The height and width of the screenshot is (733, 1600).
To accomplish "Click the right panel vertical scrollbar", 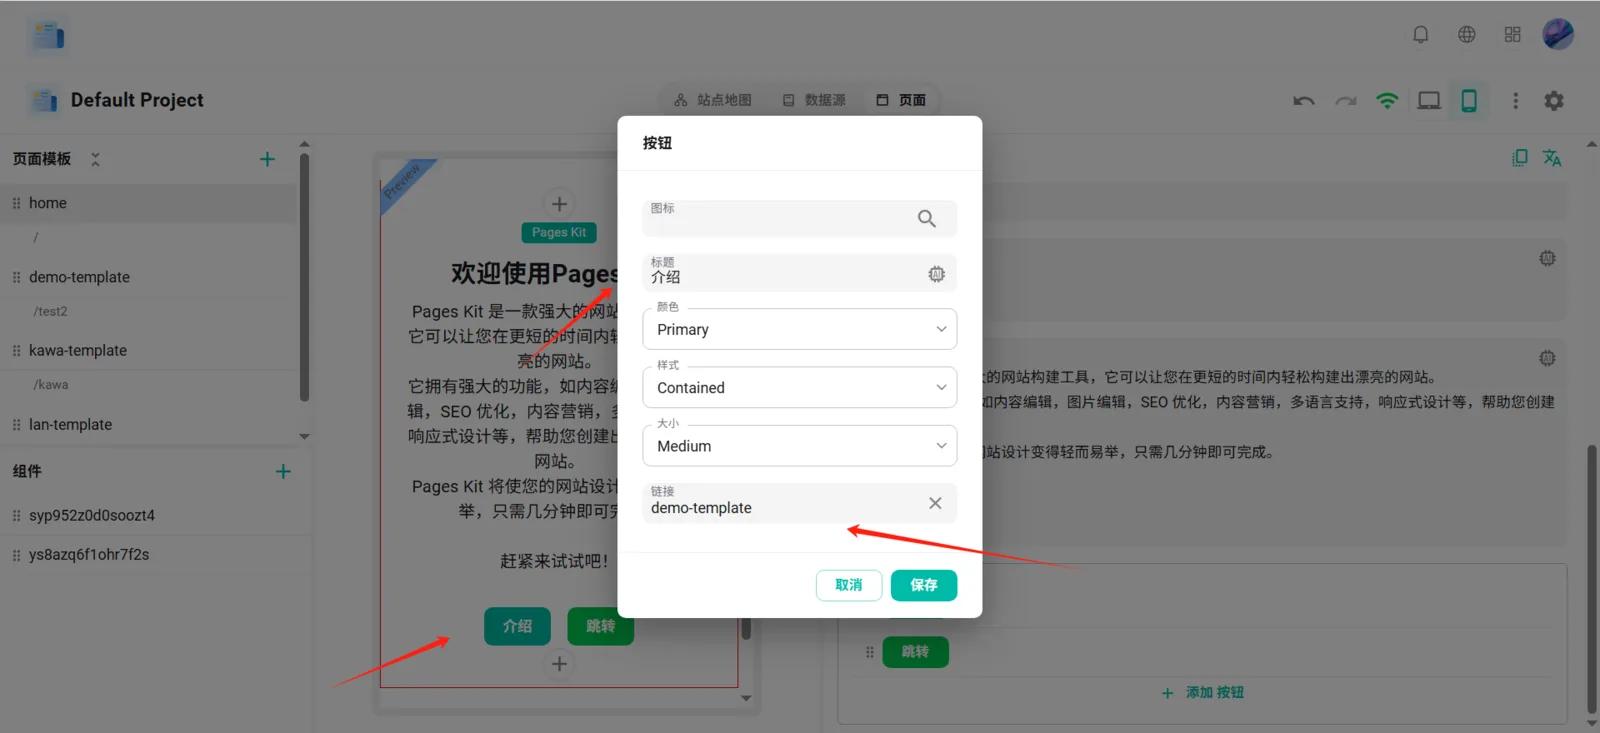I will click(1592, 580).
